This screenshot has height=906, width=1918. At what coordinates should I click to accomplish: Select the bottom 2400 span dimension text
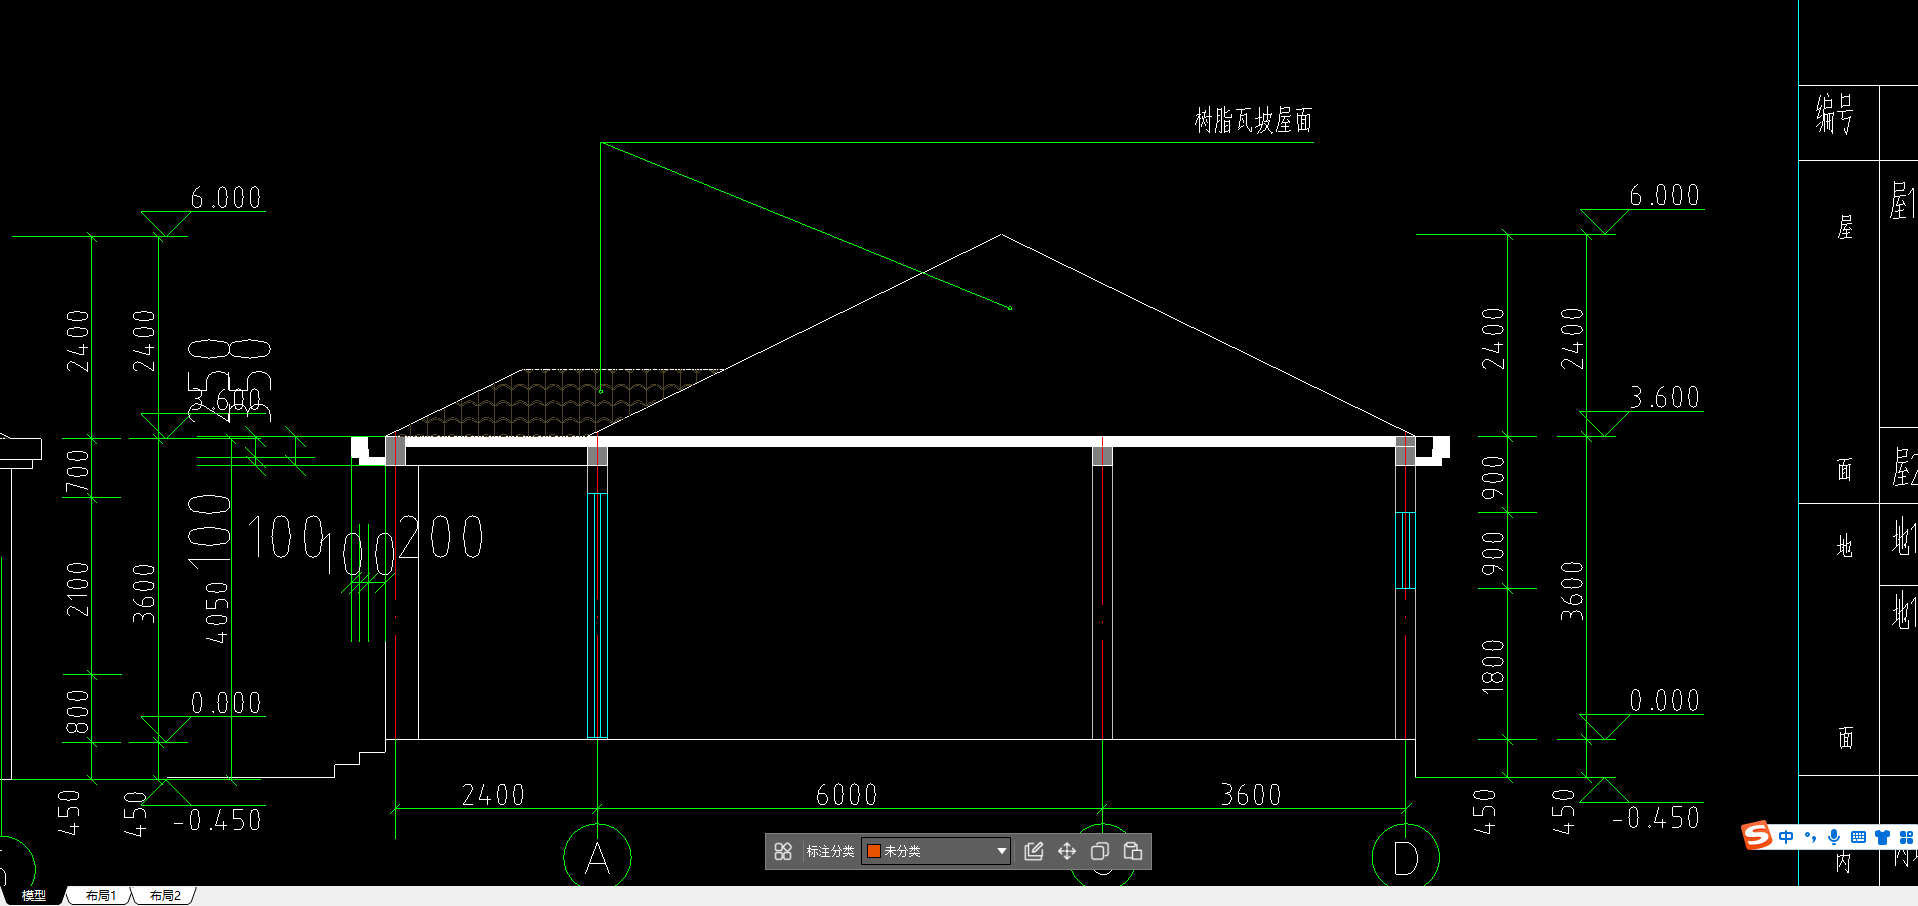493,795
